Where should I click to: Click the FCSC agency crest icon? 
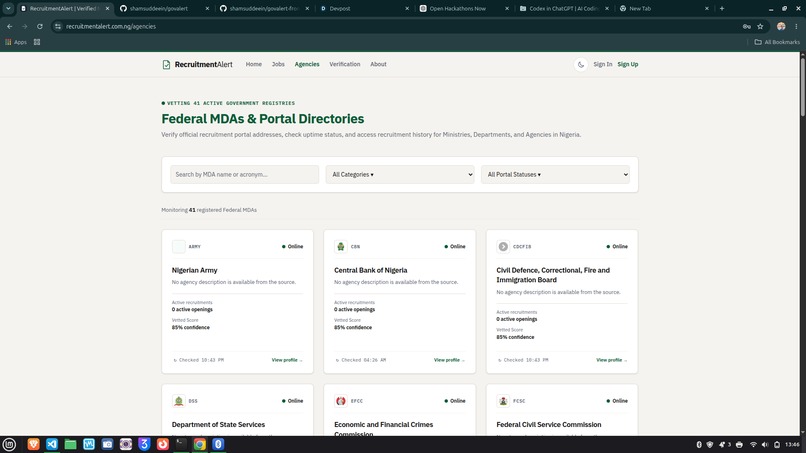click(x=503, y=401)
